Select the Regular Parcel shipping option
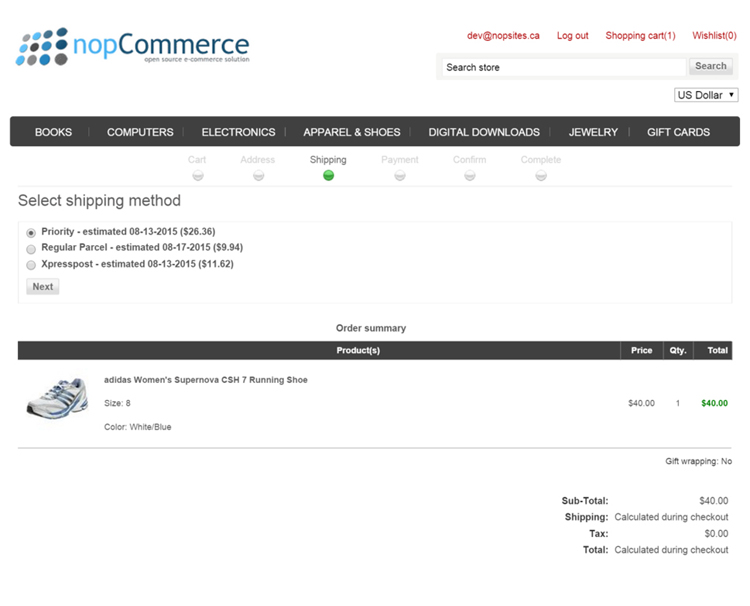The image size is (750, 606). 31,249
